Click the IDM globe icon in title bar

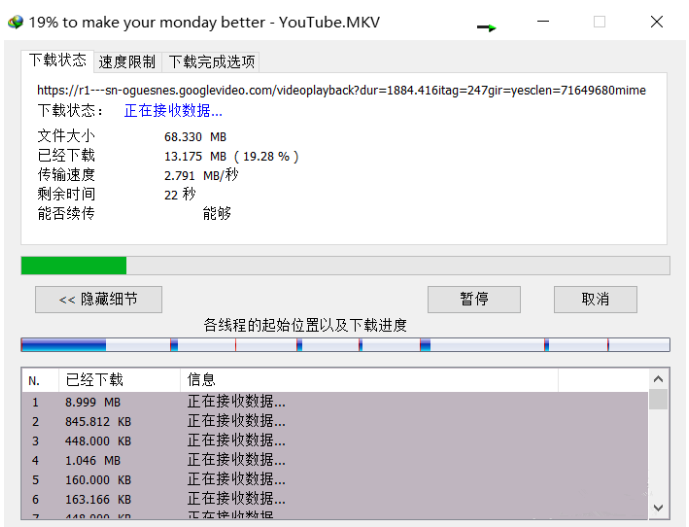[15, 22]
